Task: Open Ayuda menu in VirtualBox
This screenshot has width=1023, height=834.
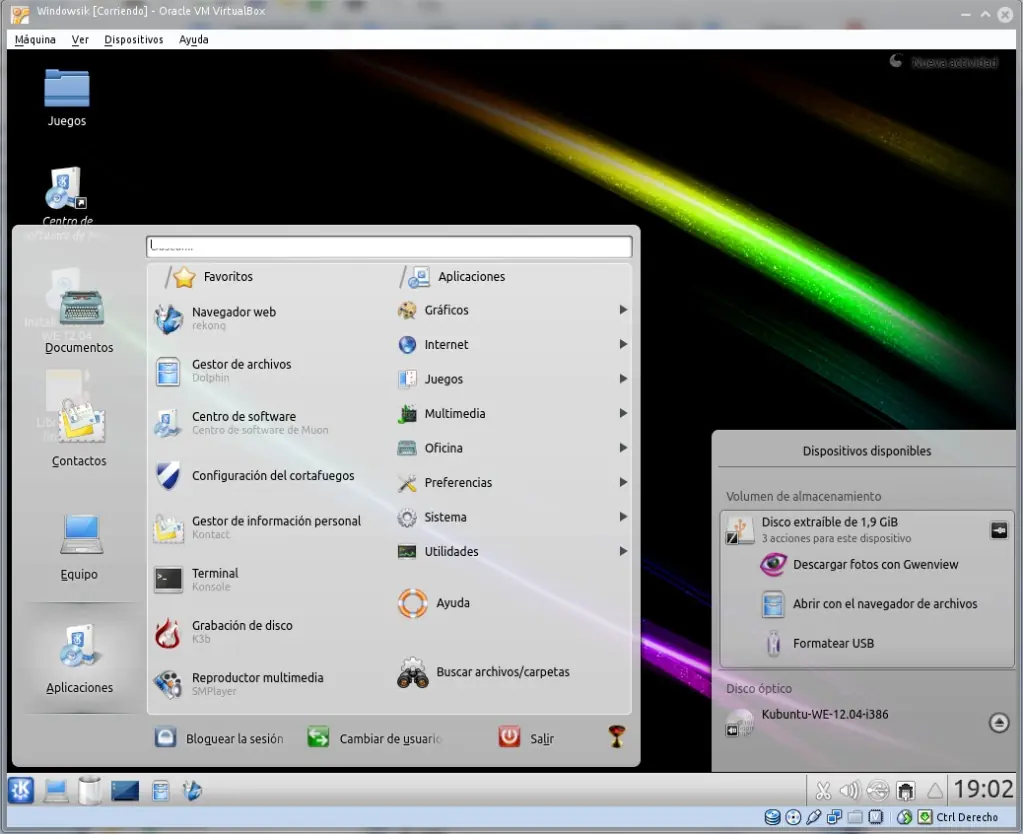Action: coord(194,39)
